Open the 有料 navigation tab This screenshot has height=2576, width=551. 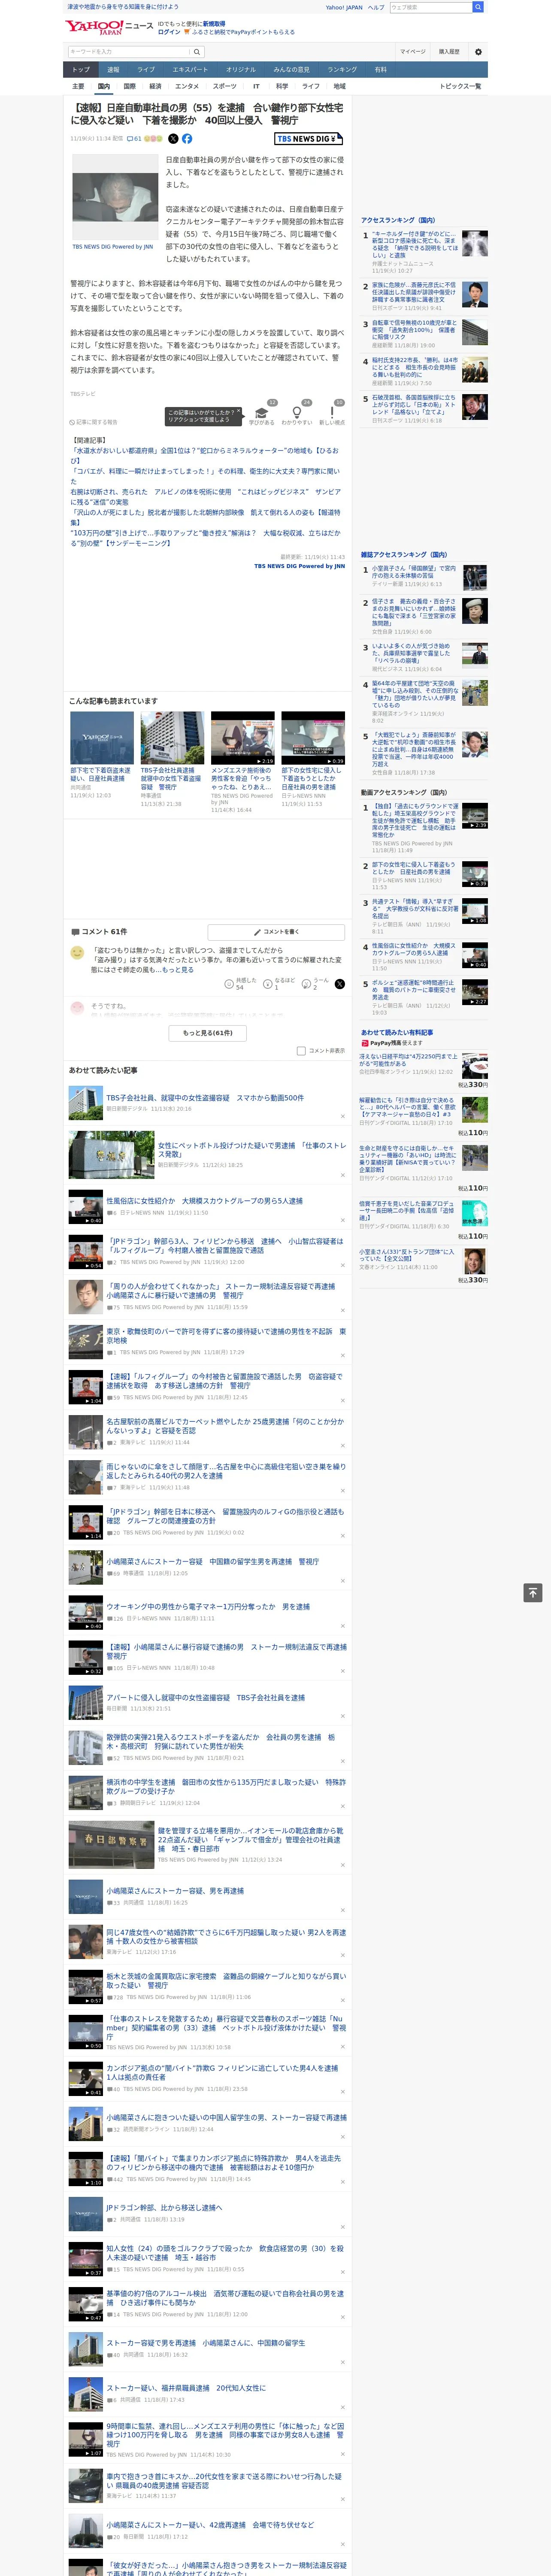[380, 70]
